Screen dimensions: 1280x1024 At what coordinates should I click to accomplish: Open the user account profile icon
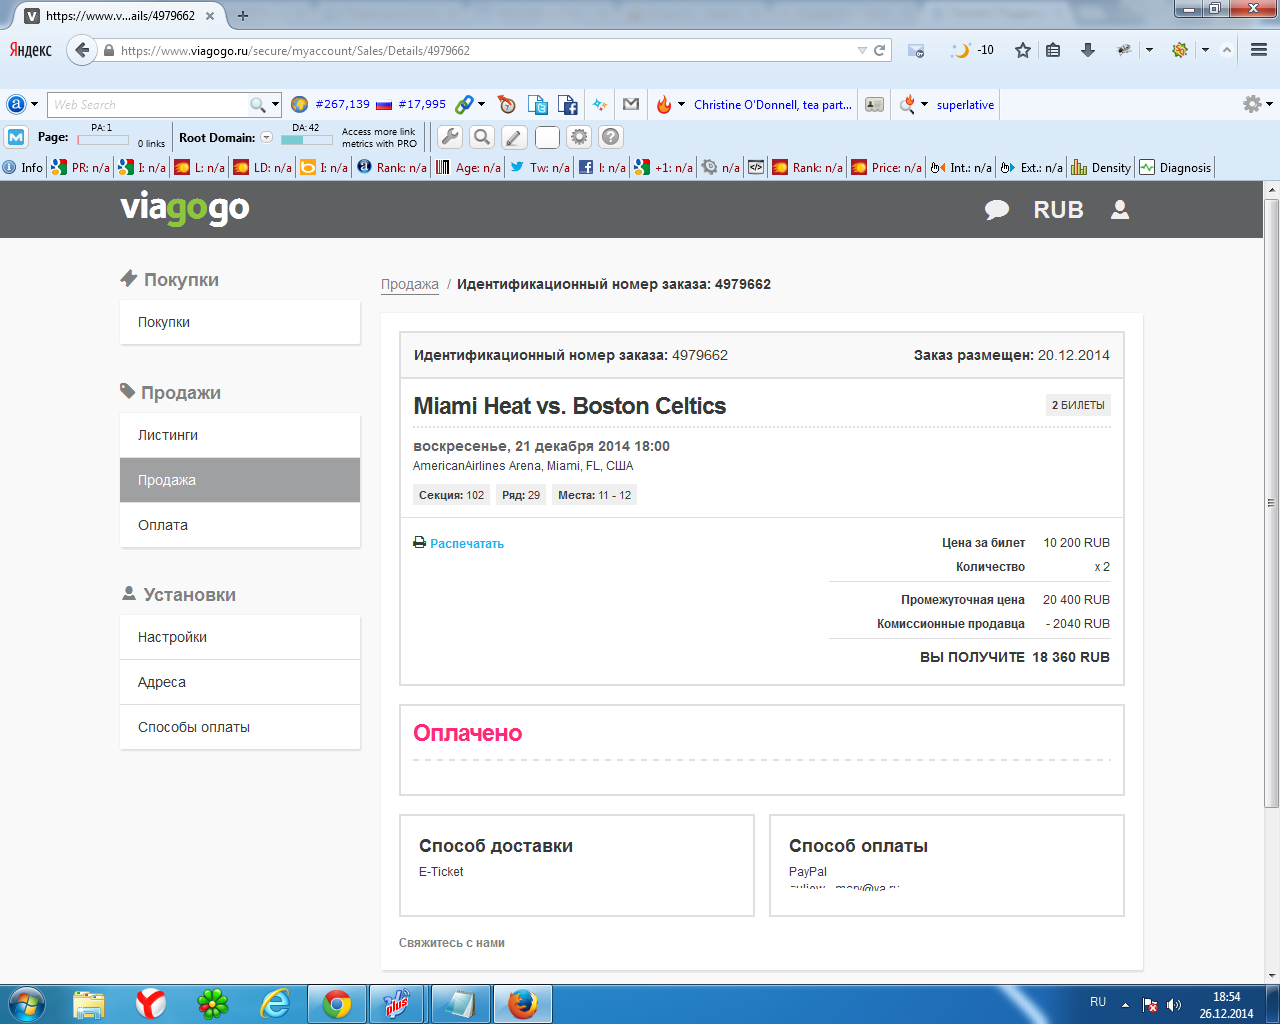click(1120, 209)
